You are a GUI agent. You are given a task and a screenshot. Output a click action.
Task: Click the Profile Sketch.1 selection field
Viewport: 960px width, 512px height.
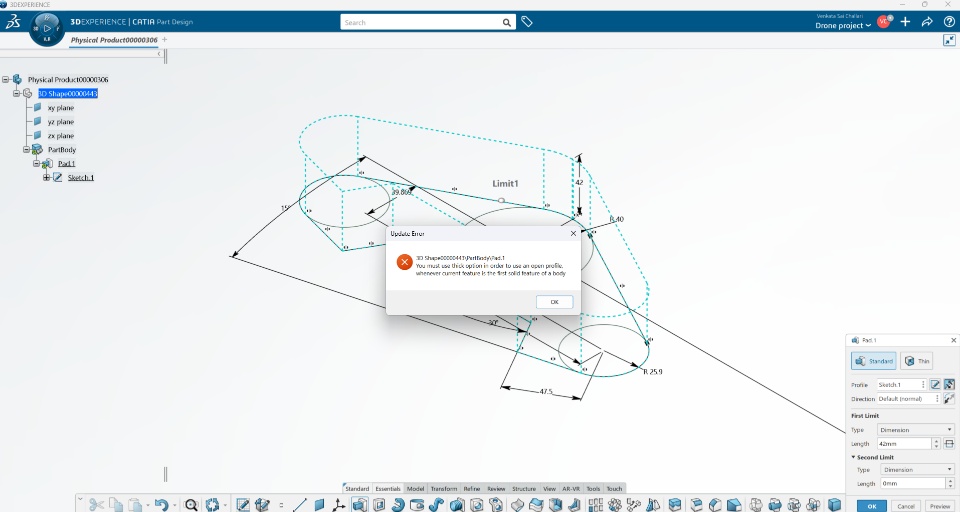(x=898, y=385)
